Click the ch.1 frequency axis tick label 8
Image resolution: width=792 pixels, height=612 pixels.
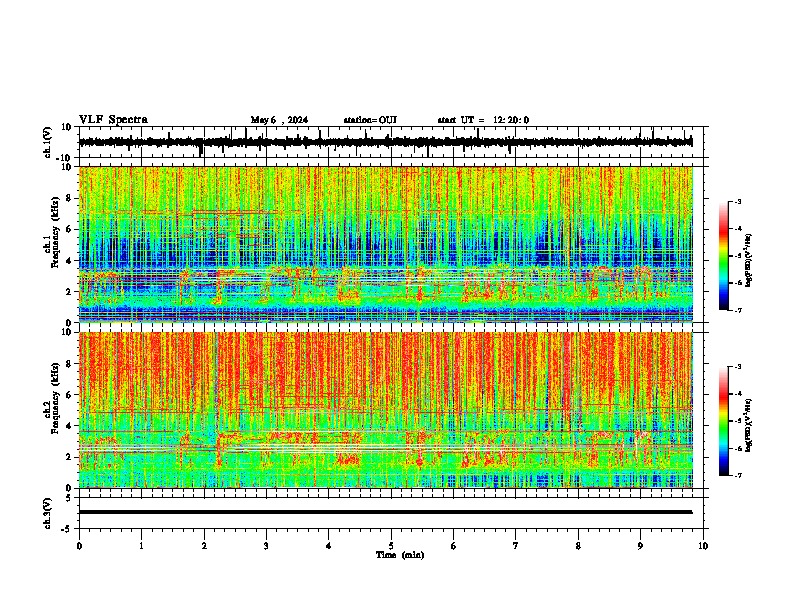click(x=70, y=198)
